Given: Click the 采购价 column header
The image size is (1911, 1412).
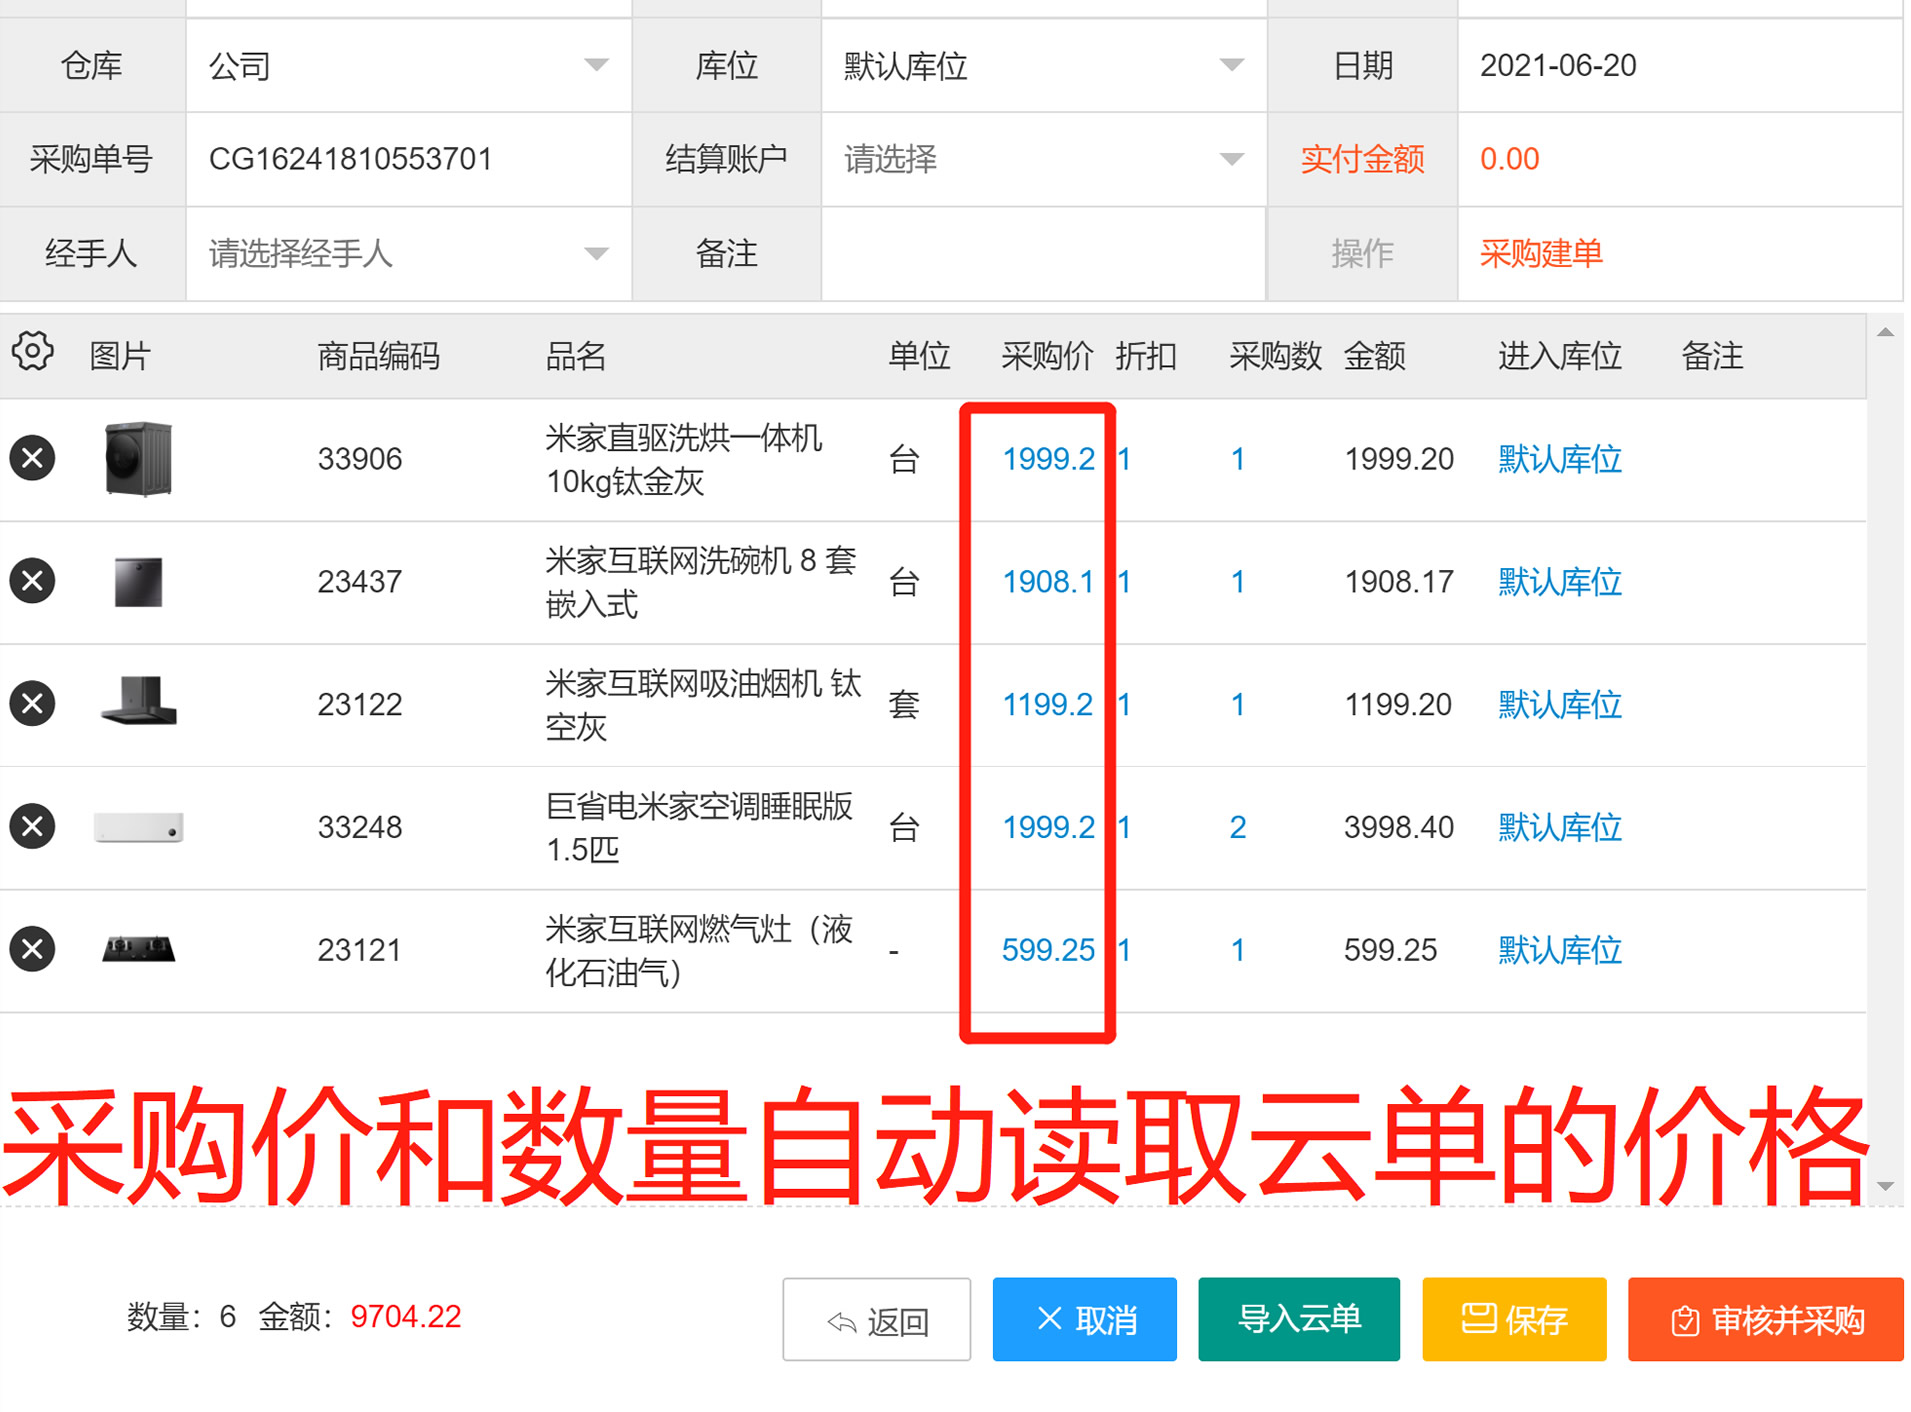Looking at the screenshot, I should coord(1047,355).
